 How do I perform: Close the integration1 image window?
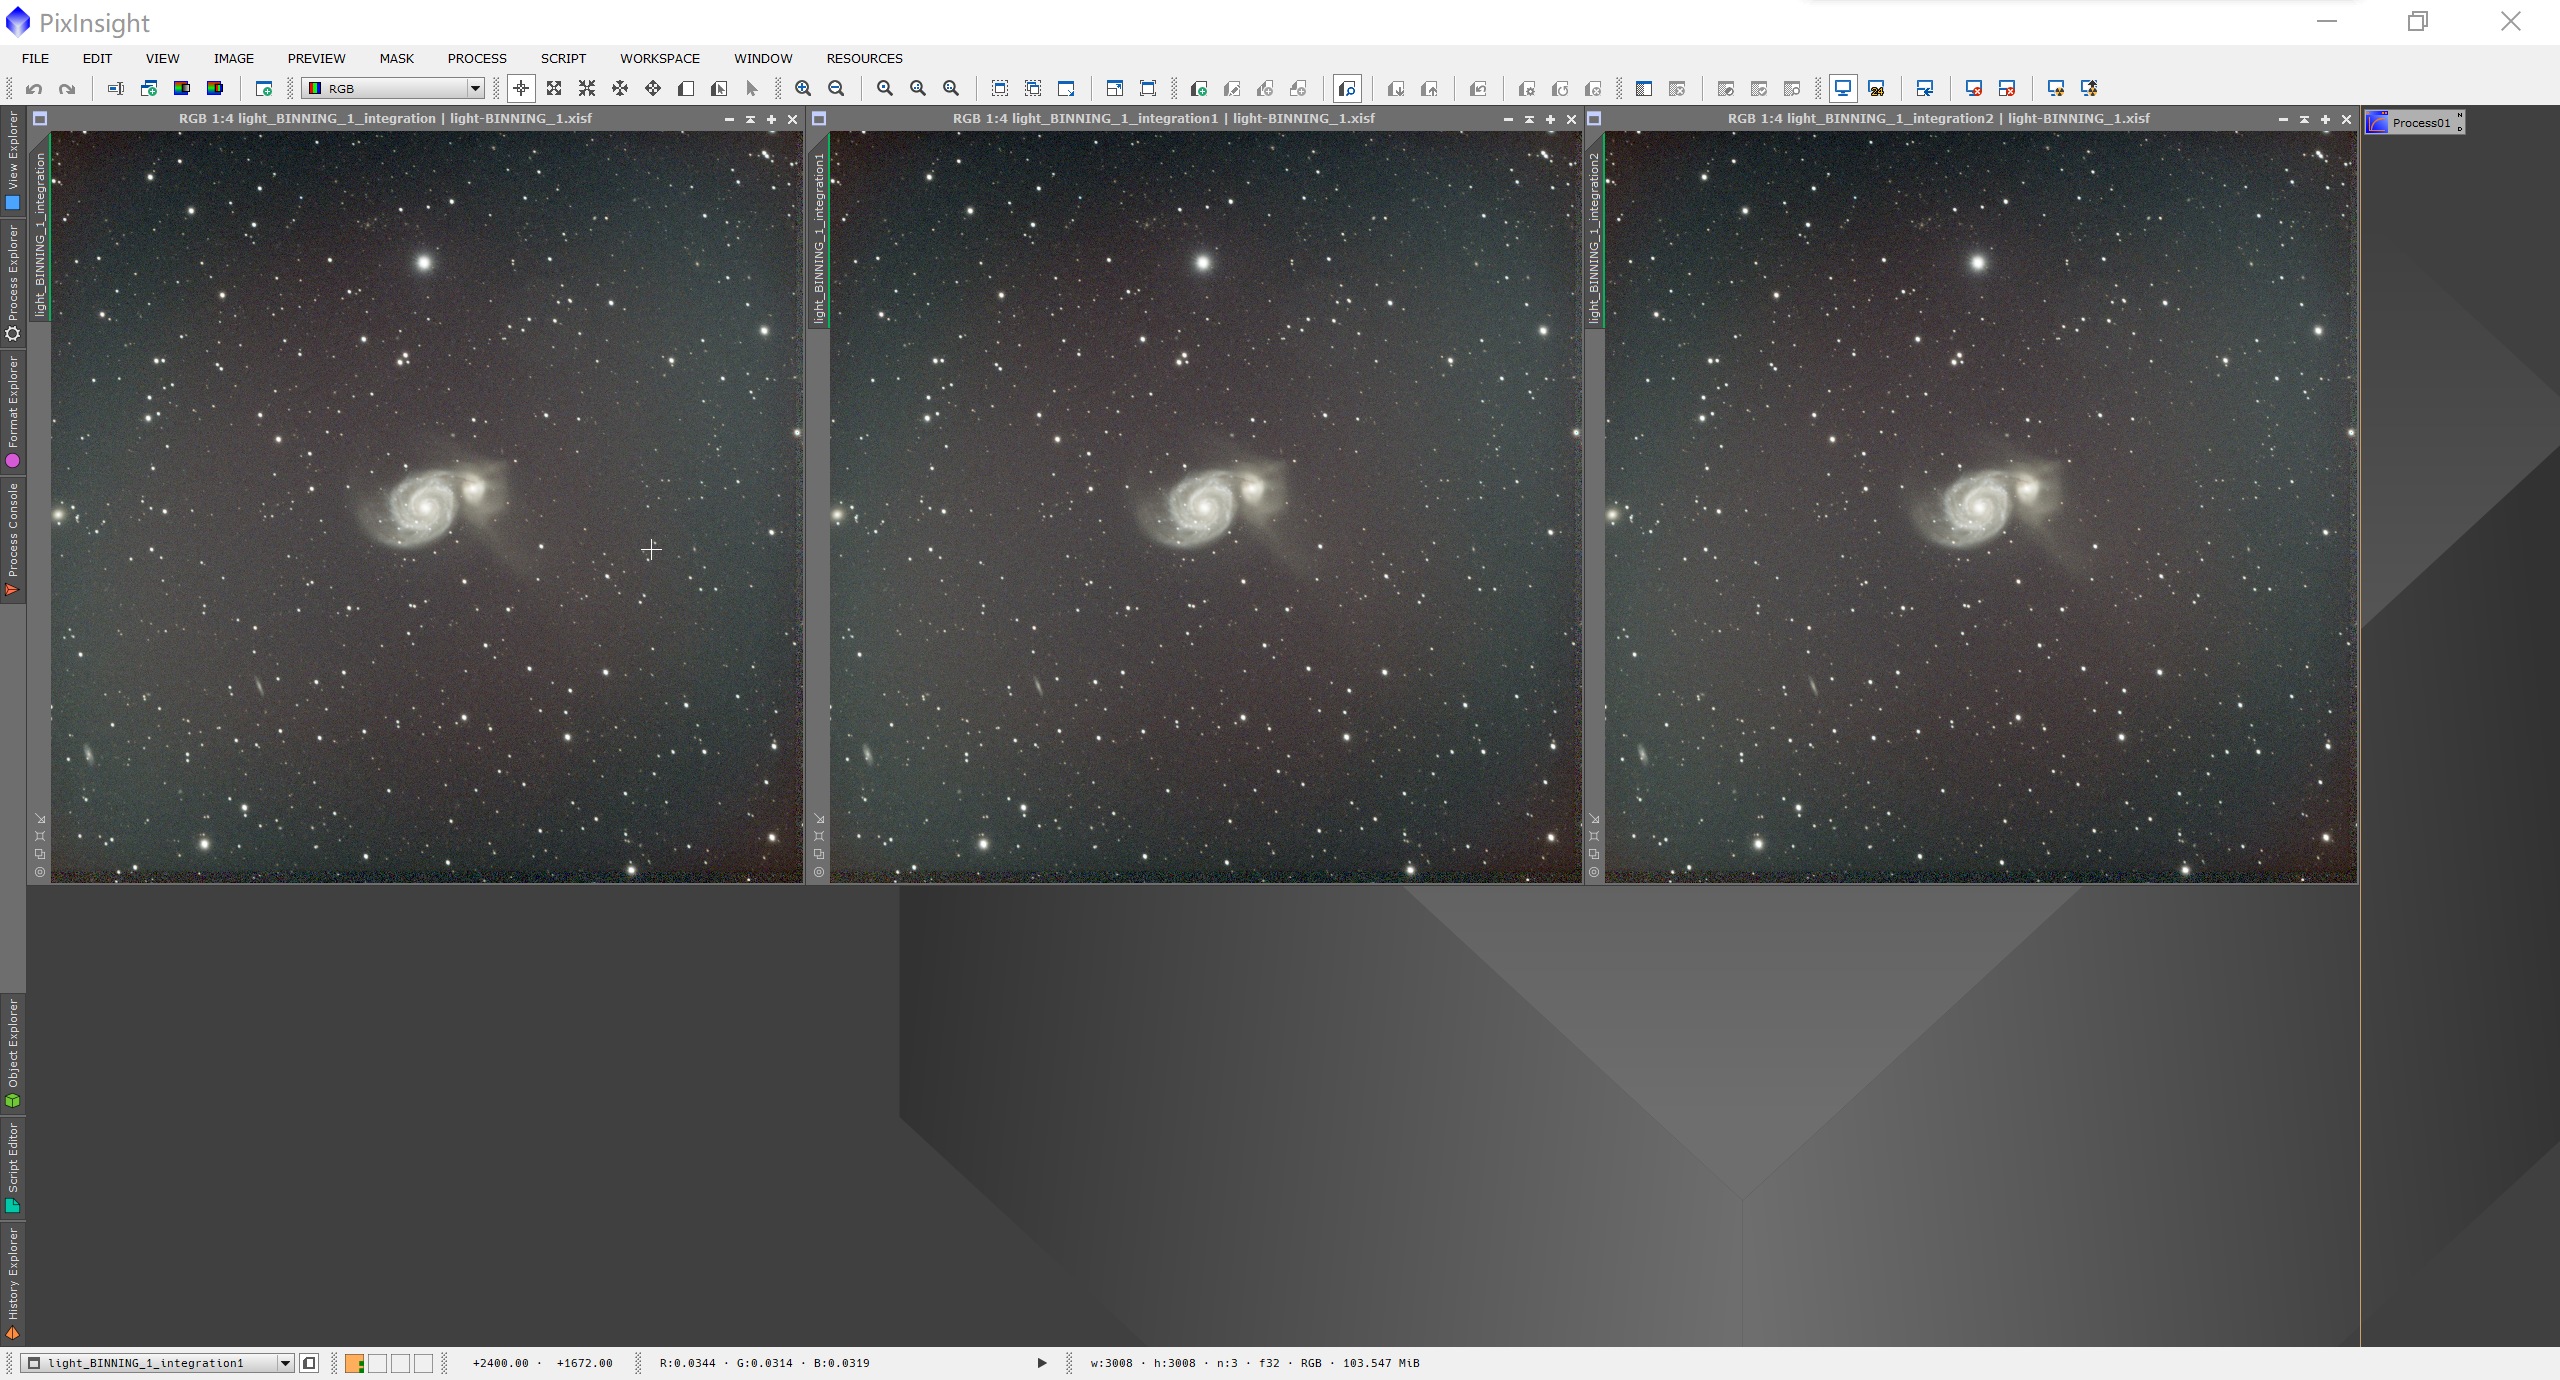click(1571, 119)
